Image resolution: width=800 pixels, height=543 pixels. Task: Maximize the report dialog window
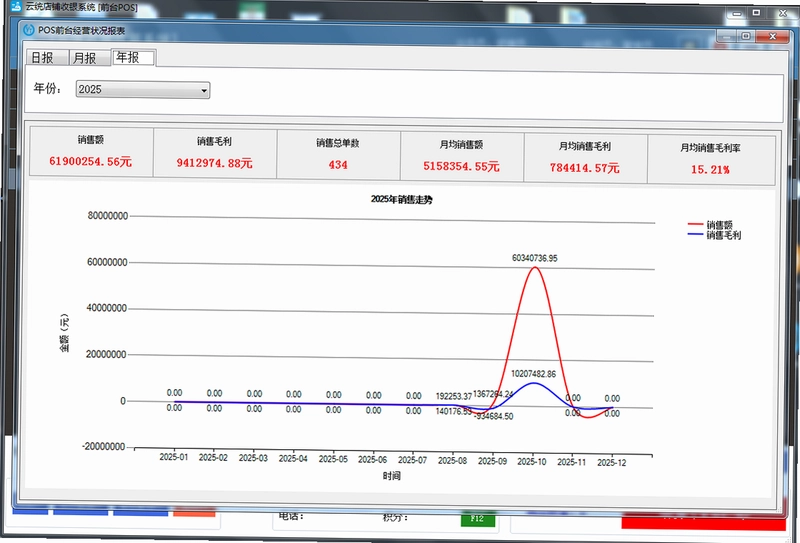(745, 36)
